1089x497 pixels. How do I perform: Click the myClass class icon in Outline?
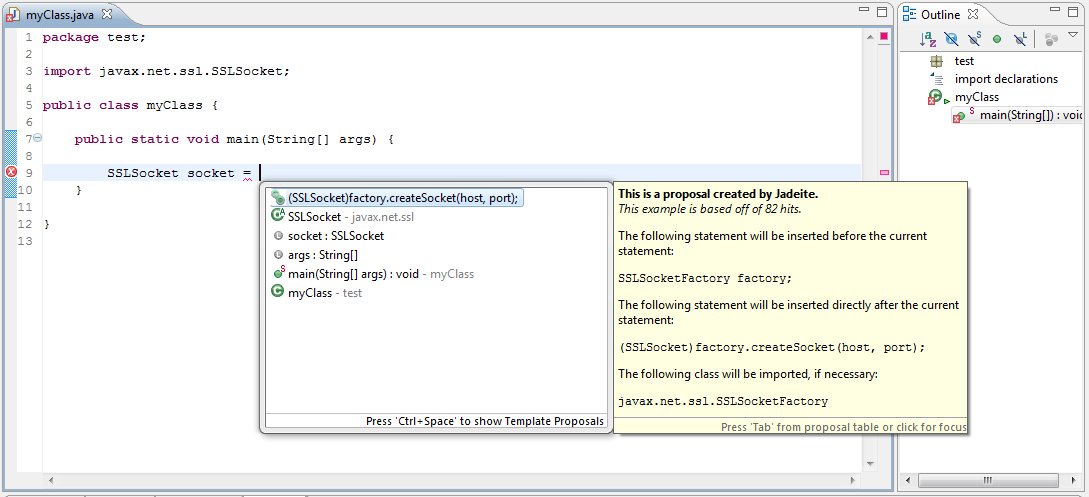pos(936,97)
